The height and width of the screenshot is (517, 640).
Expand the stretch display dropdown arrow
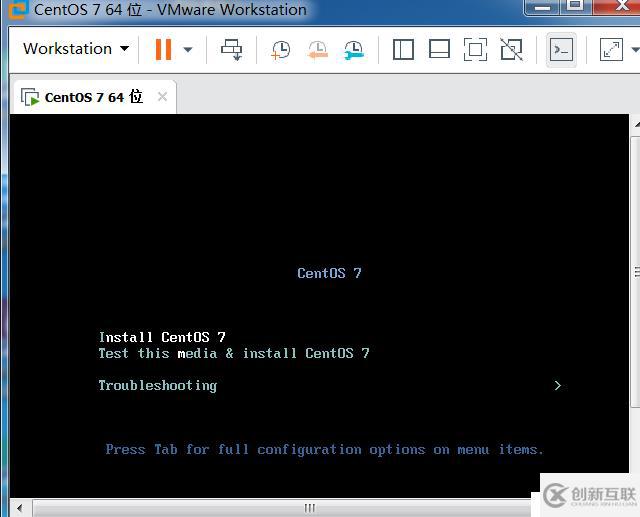(635, 50)
